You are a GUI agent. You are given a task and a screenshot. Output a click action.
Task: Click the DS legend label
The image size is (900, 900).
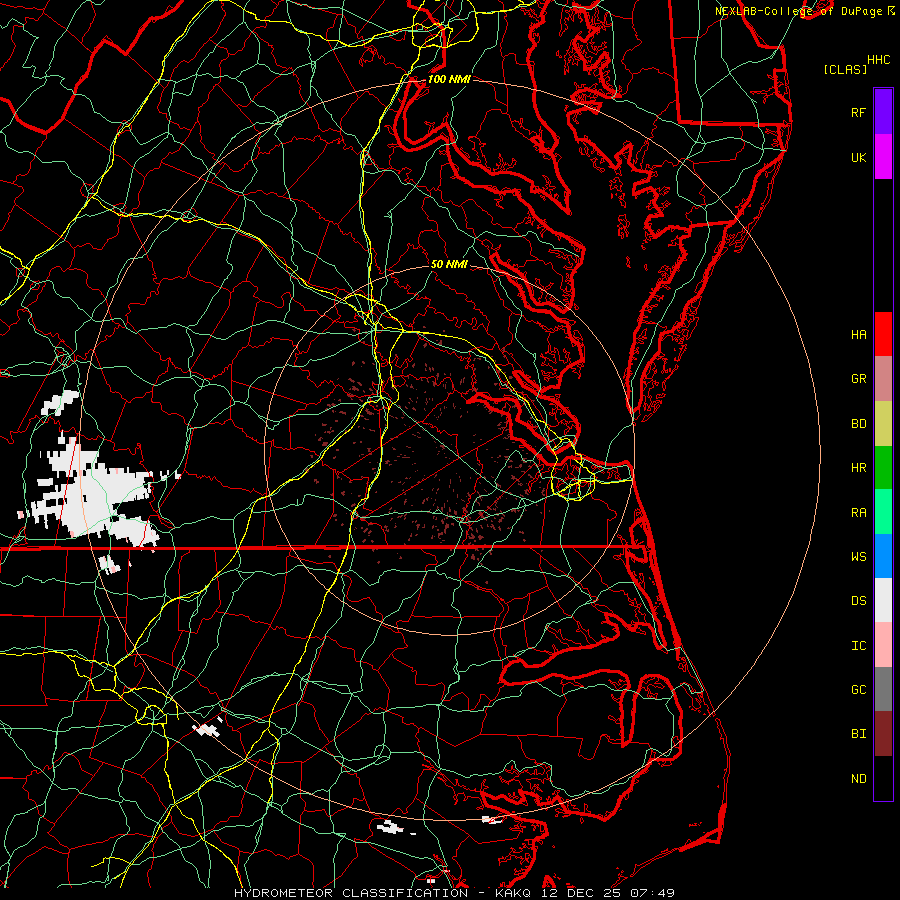[859, 601]
